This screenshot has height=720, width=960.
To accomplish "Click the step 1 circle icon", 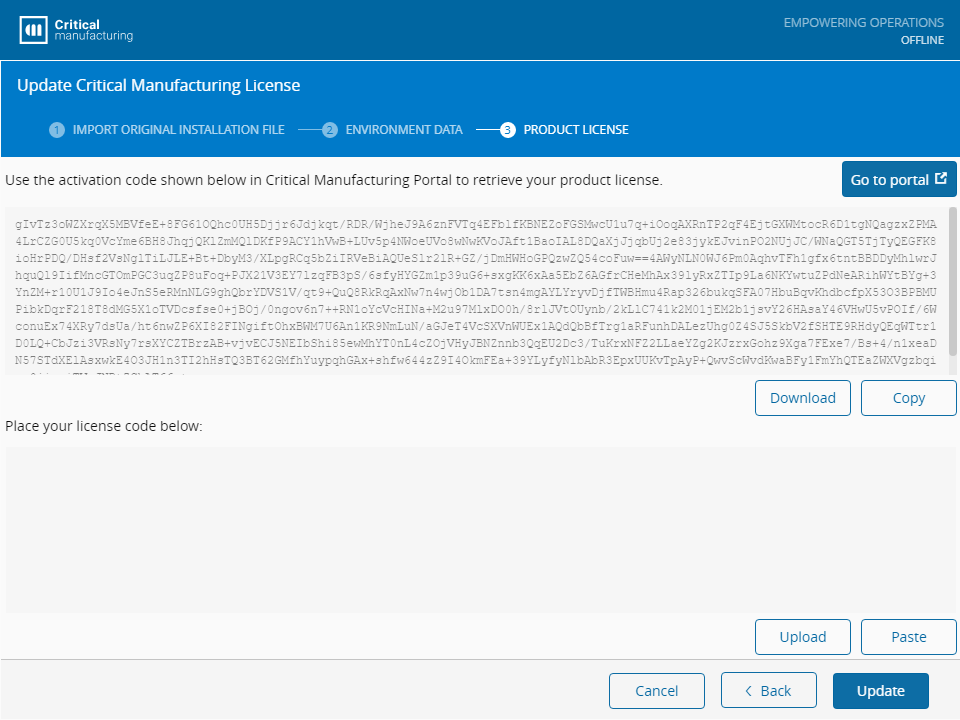I will point(57,130).
